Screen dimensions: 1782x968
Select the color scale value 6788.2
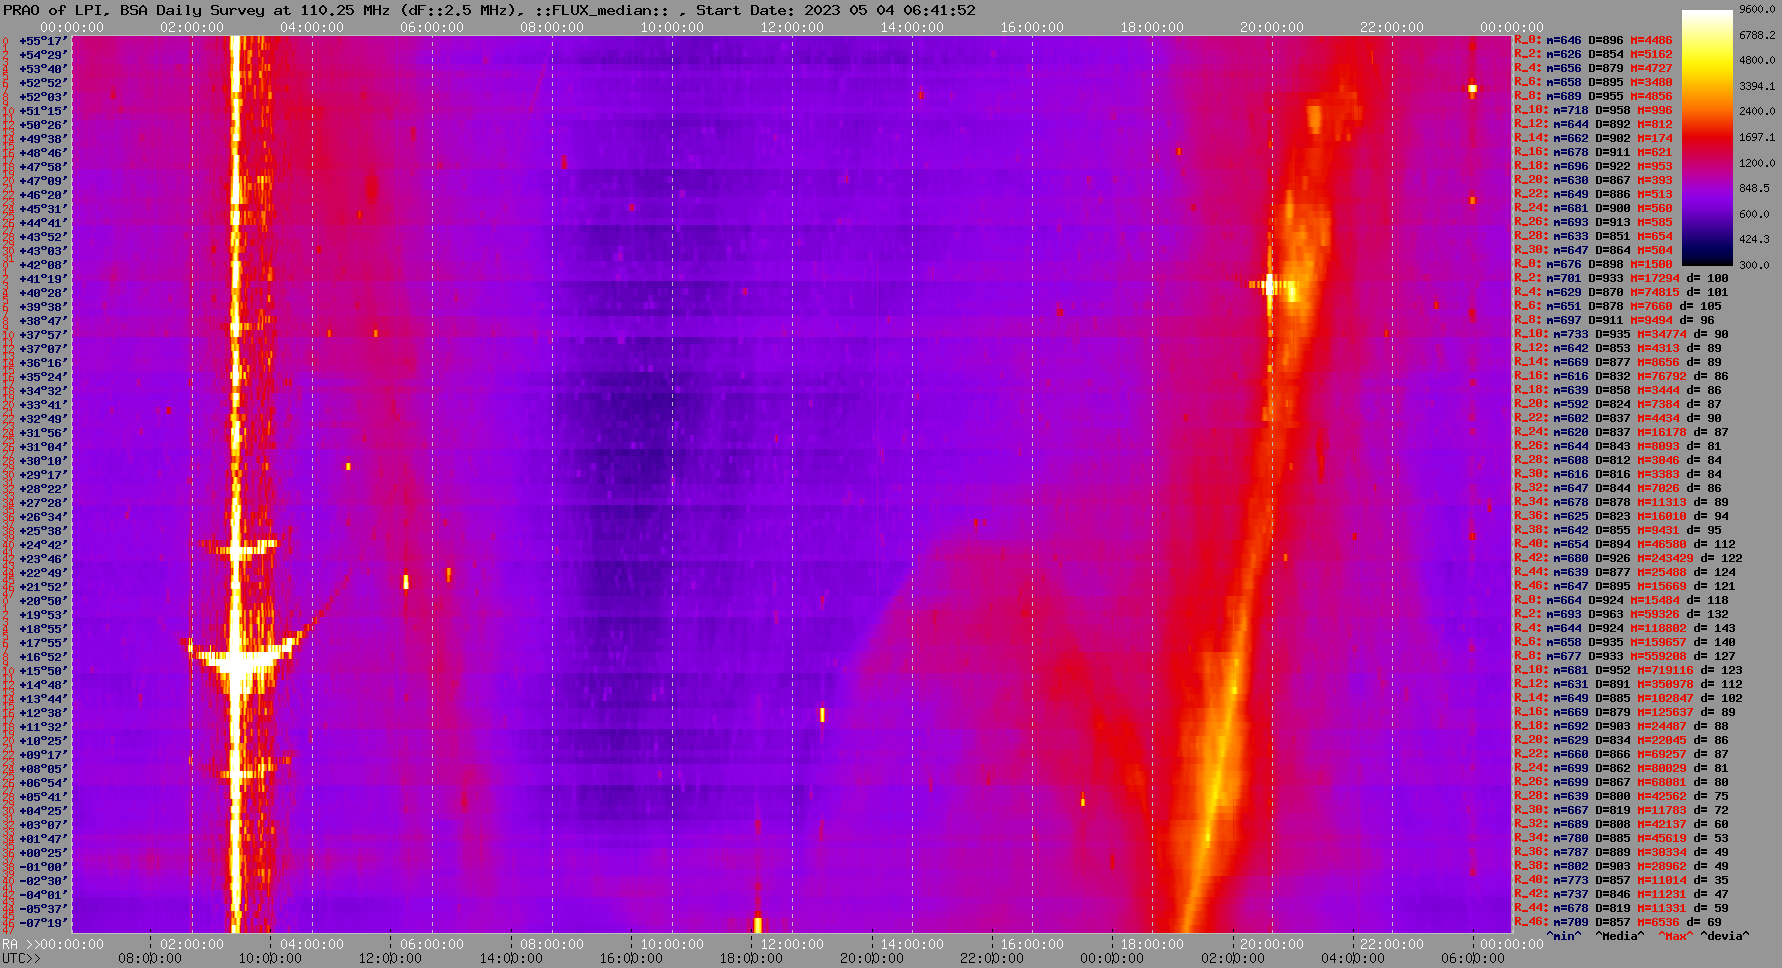1758,35
